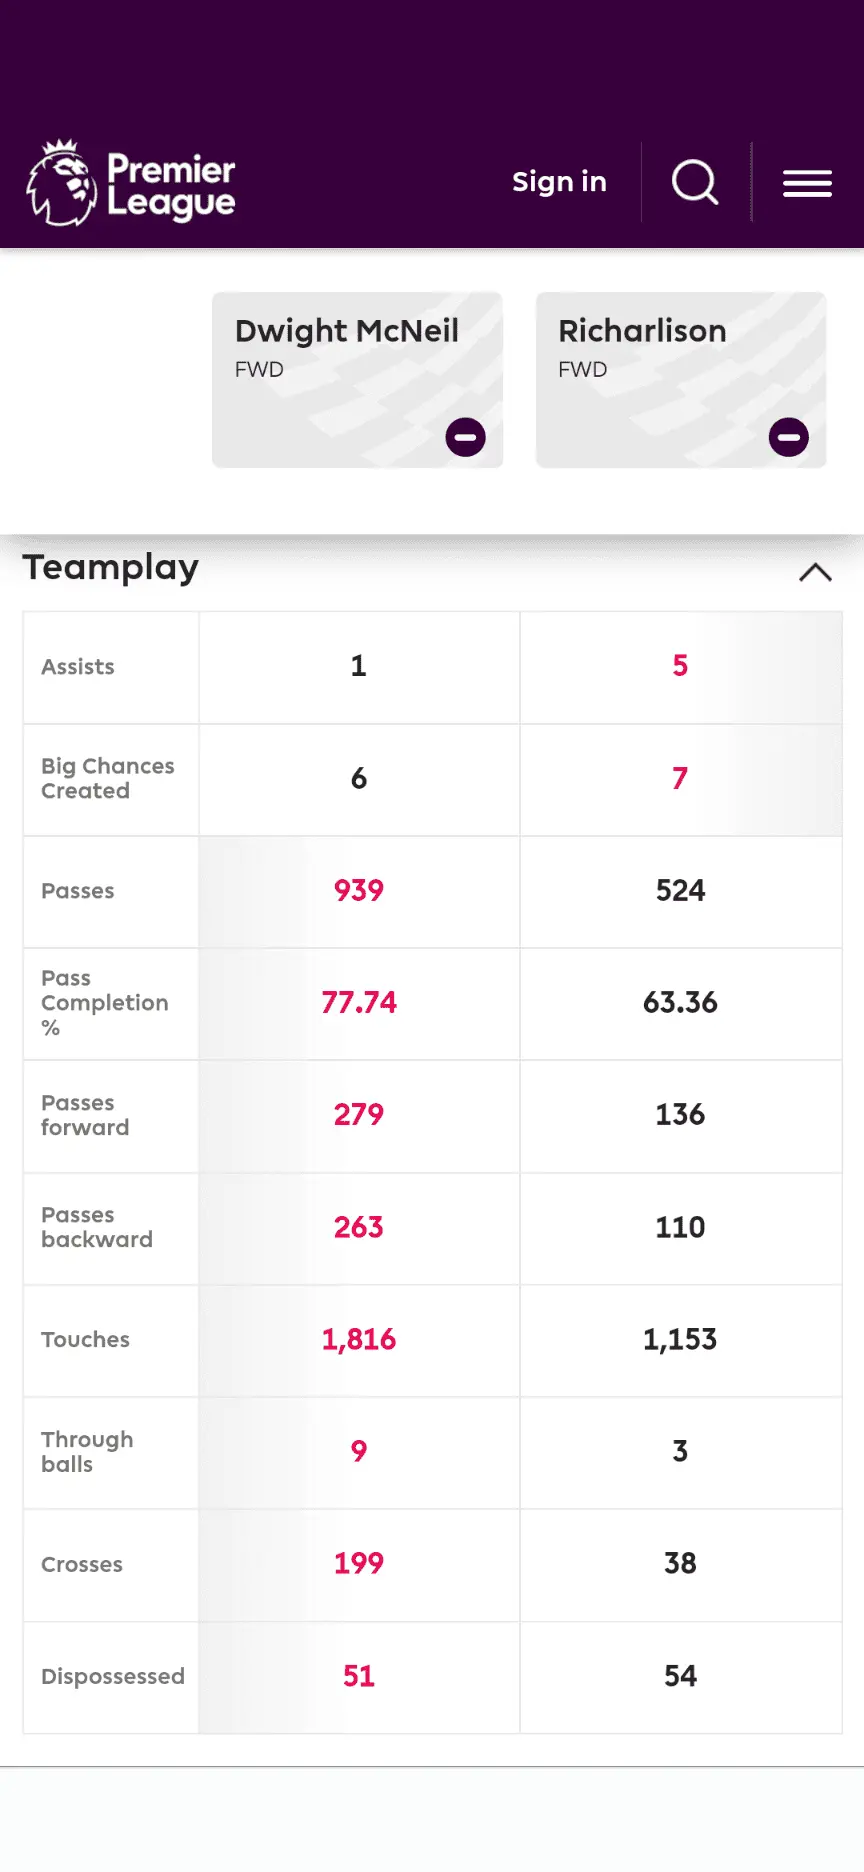Remove Richarlison using minus icon

(788, 437)
